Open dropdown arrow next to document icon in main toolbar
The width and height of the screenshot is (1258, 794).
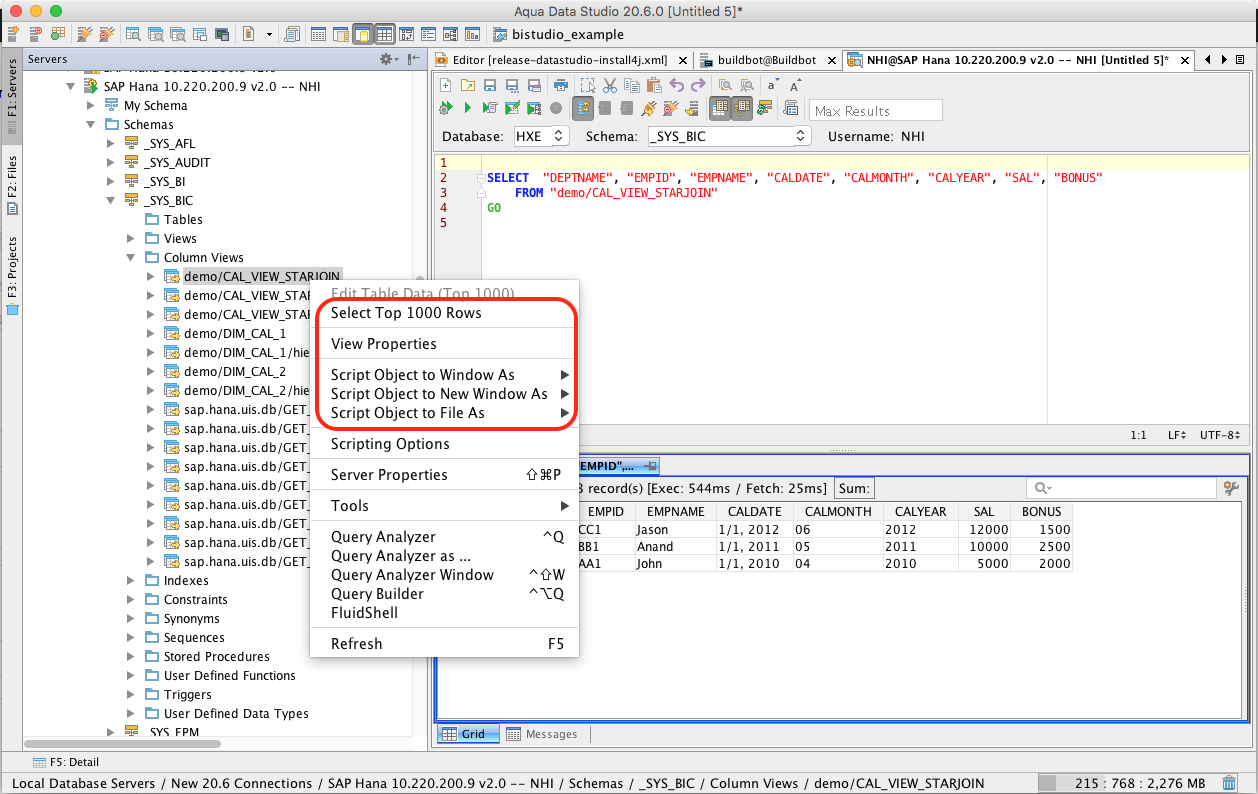[269, 34]
